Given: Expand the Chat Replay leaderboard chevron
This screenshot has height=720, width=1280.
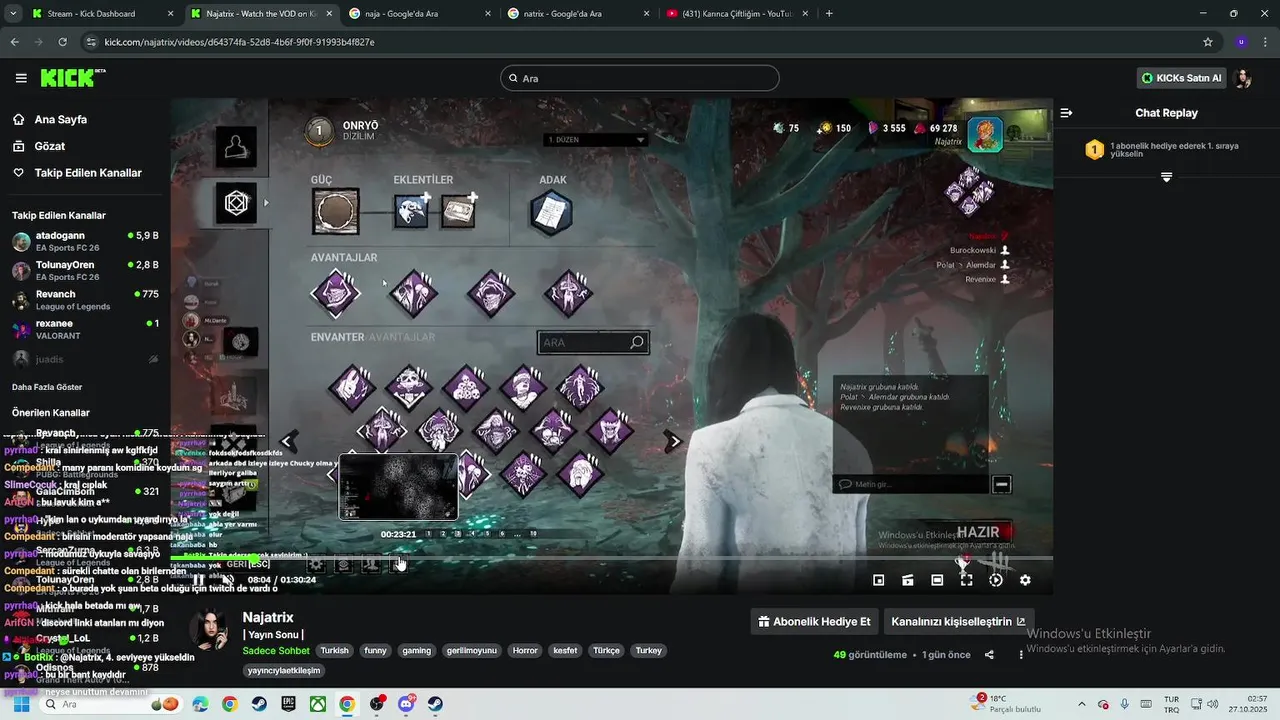Looking at the screenshot, I should [1166, 177].
